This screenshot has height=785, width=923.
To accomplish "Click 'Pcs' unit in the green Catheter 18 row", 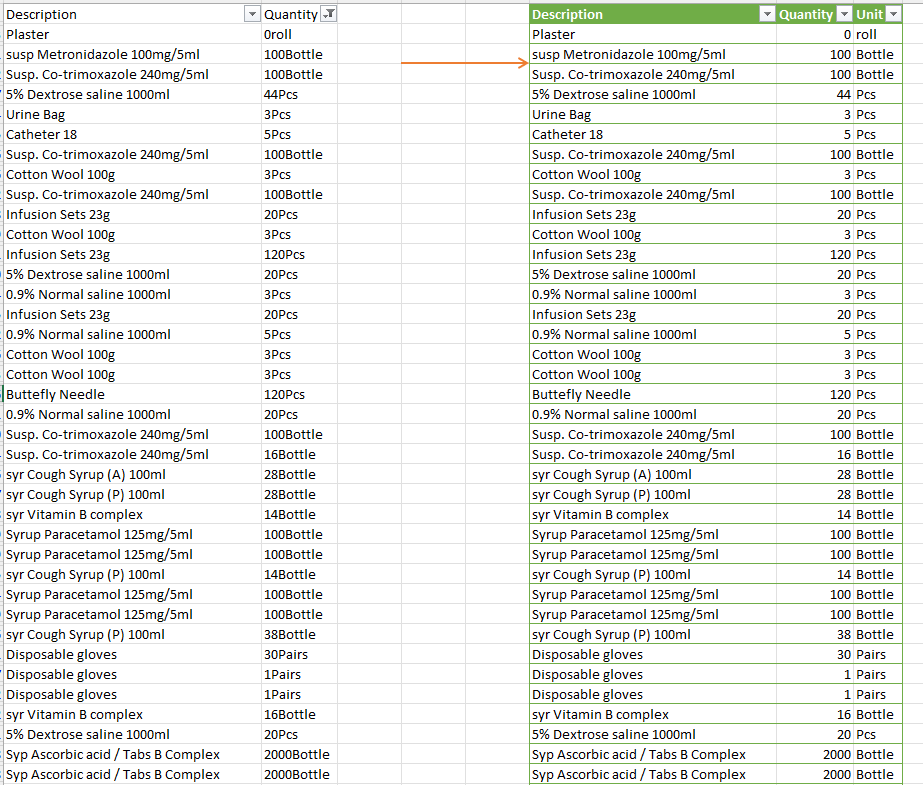I will 866,135.
